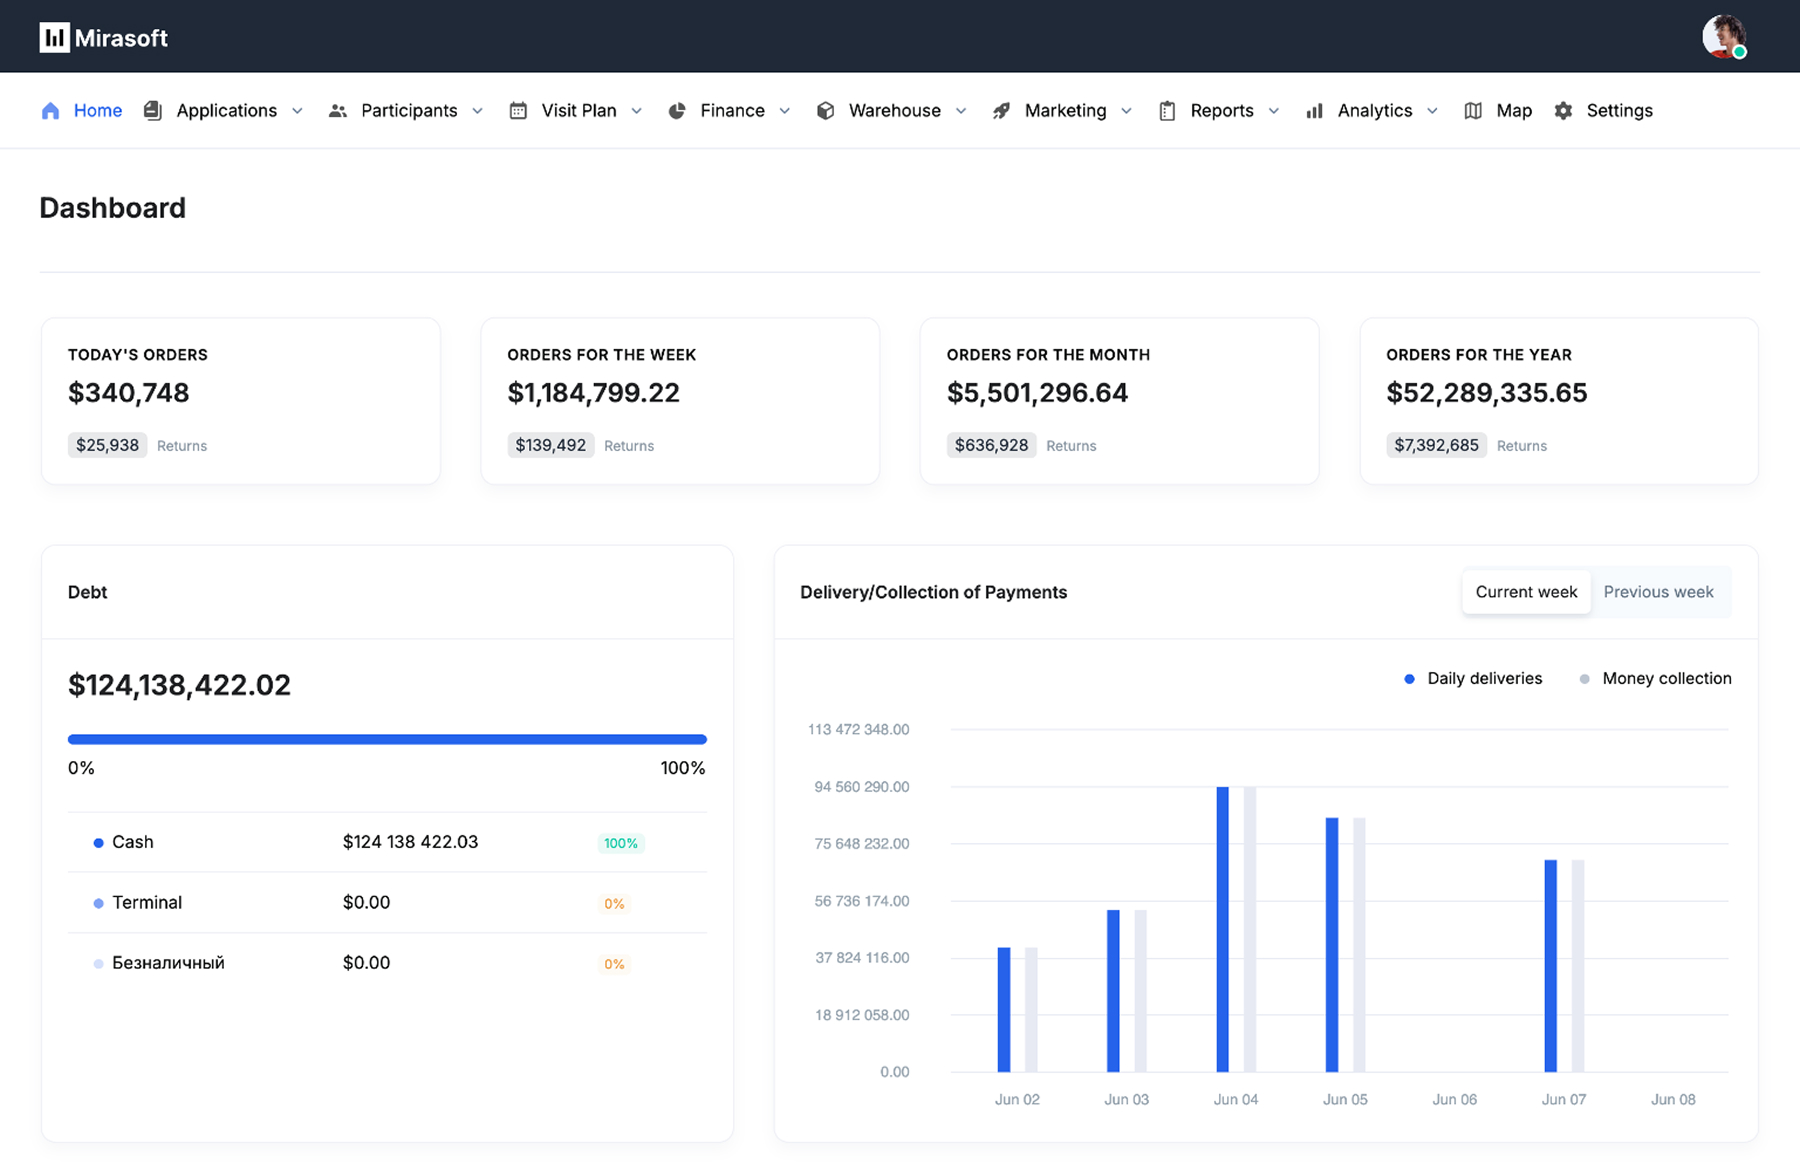Click the Participants people icon
The image size is (1800, 1166).
(338, 111)
